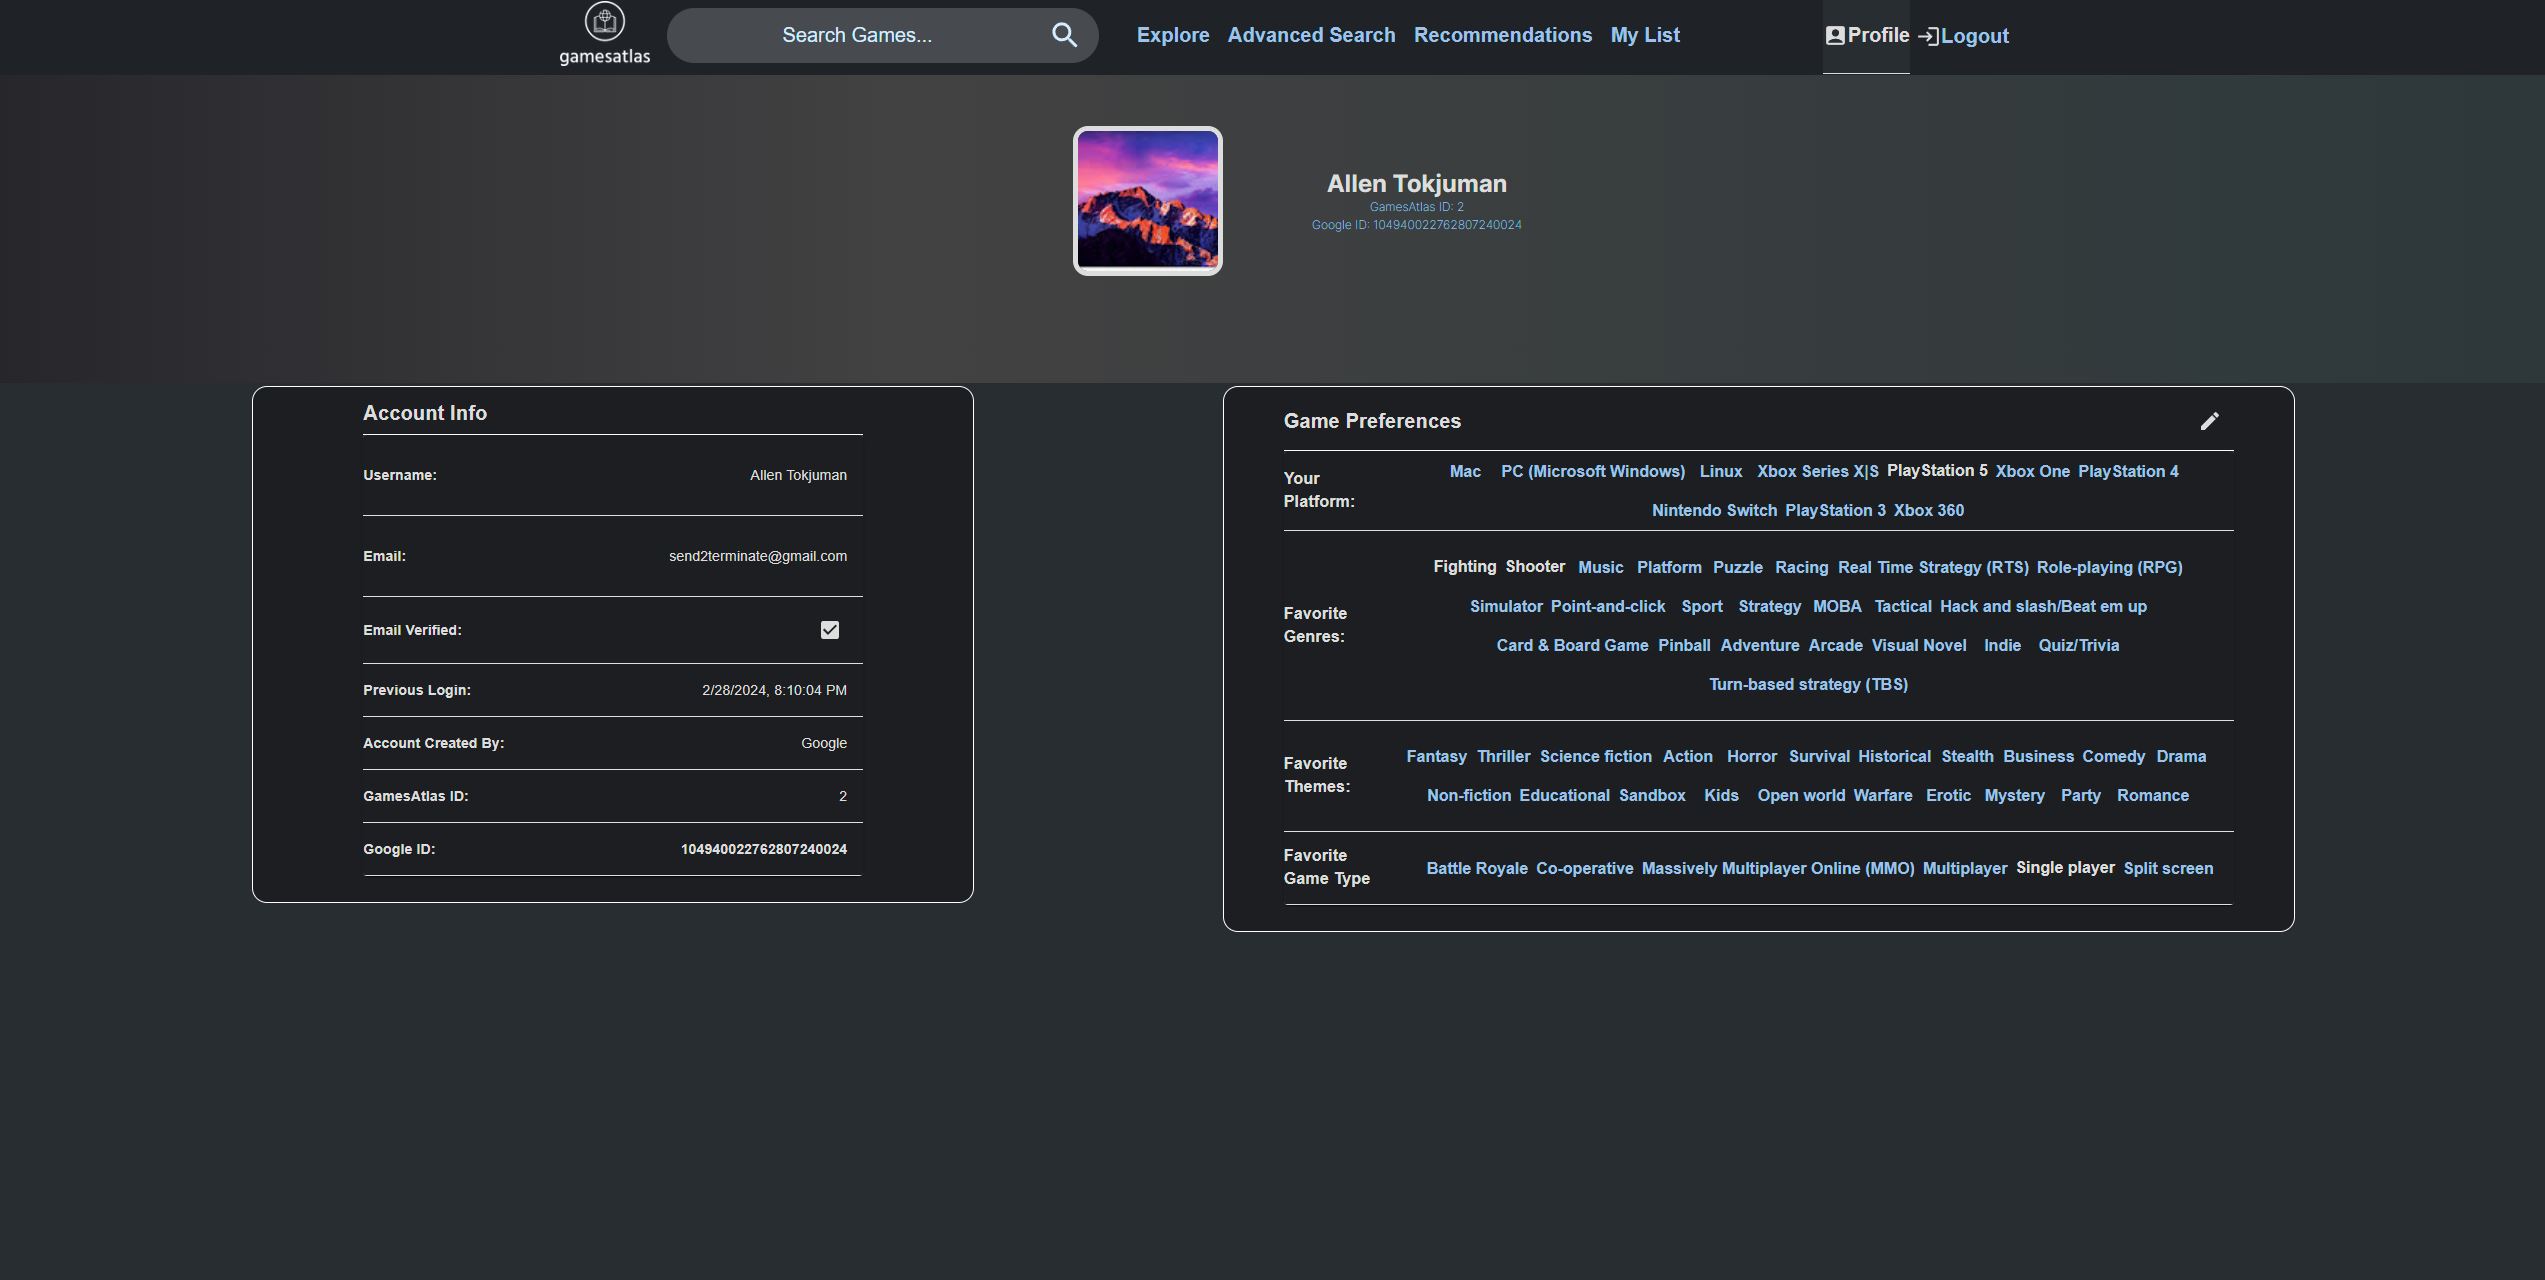Select the Fighting genre tag
This screenshot has width=2545, height=1280.
(x=1464, y=567)
